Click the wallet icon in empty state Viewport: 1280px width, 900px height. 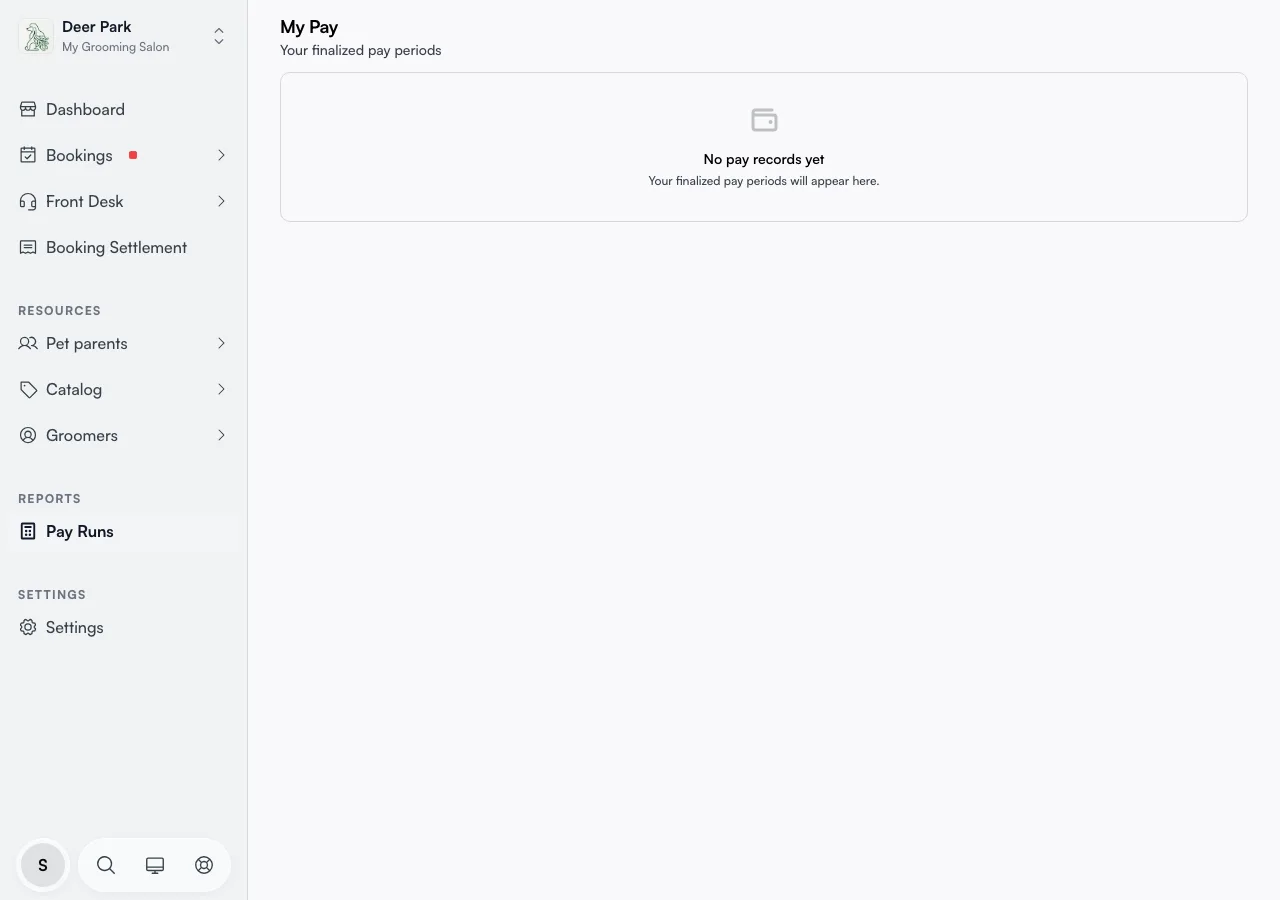(764, 120)
